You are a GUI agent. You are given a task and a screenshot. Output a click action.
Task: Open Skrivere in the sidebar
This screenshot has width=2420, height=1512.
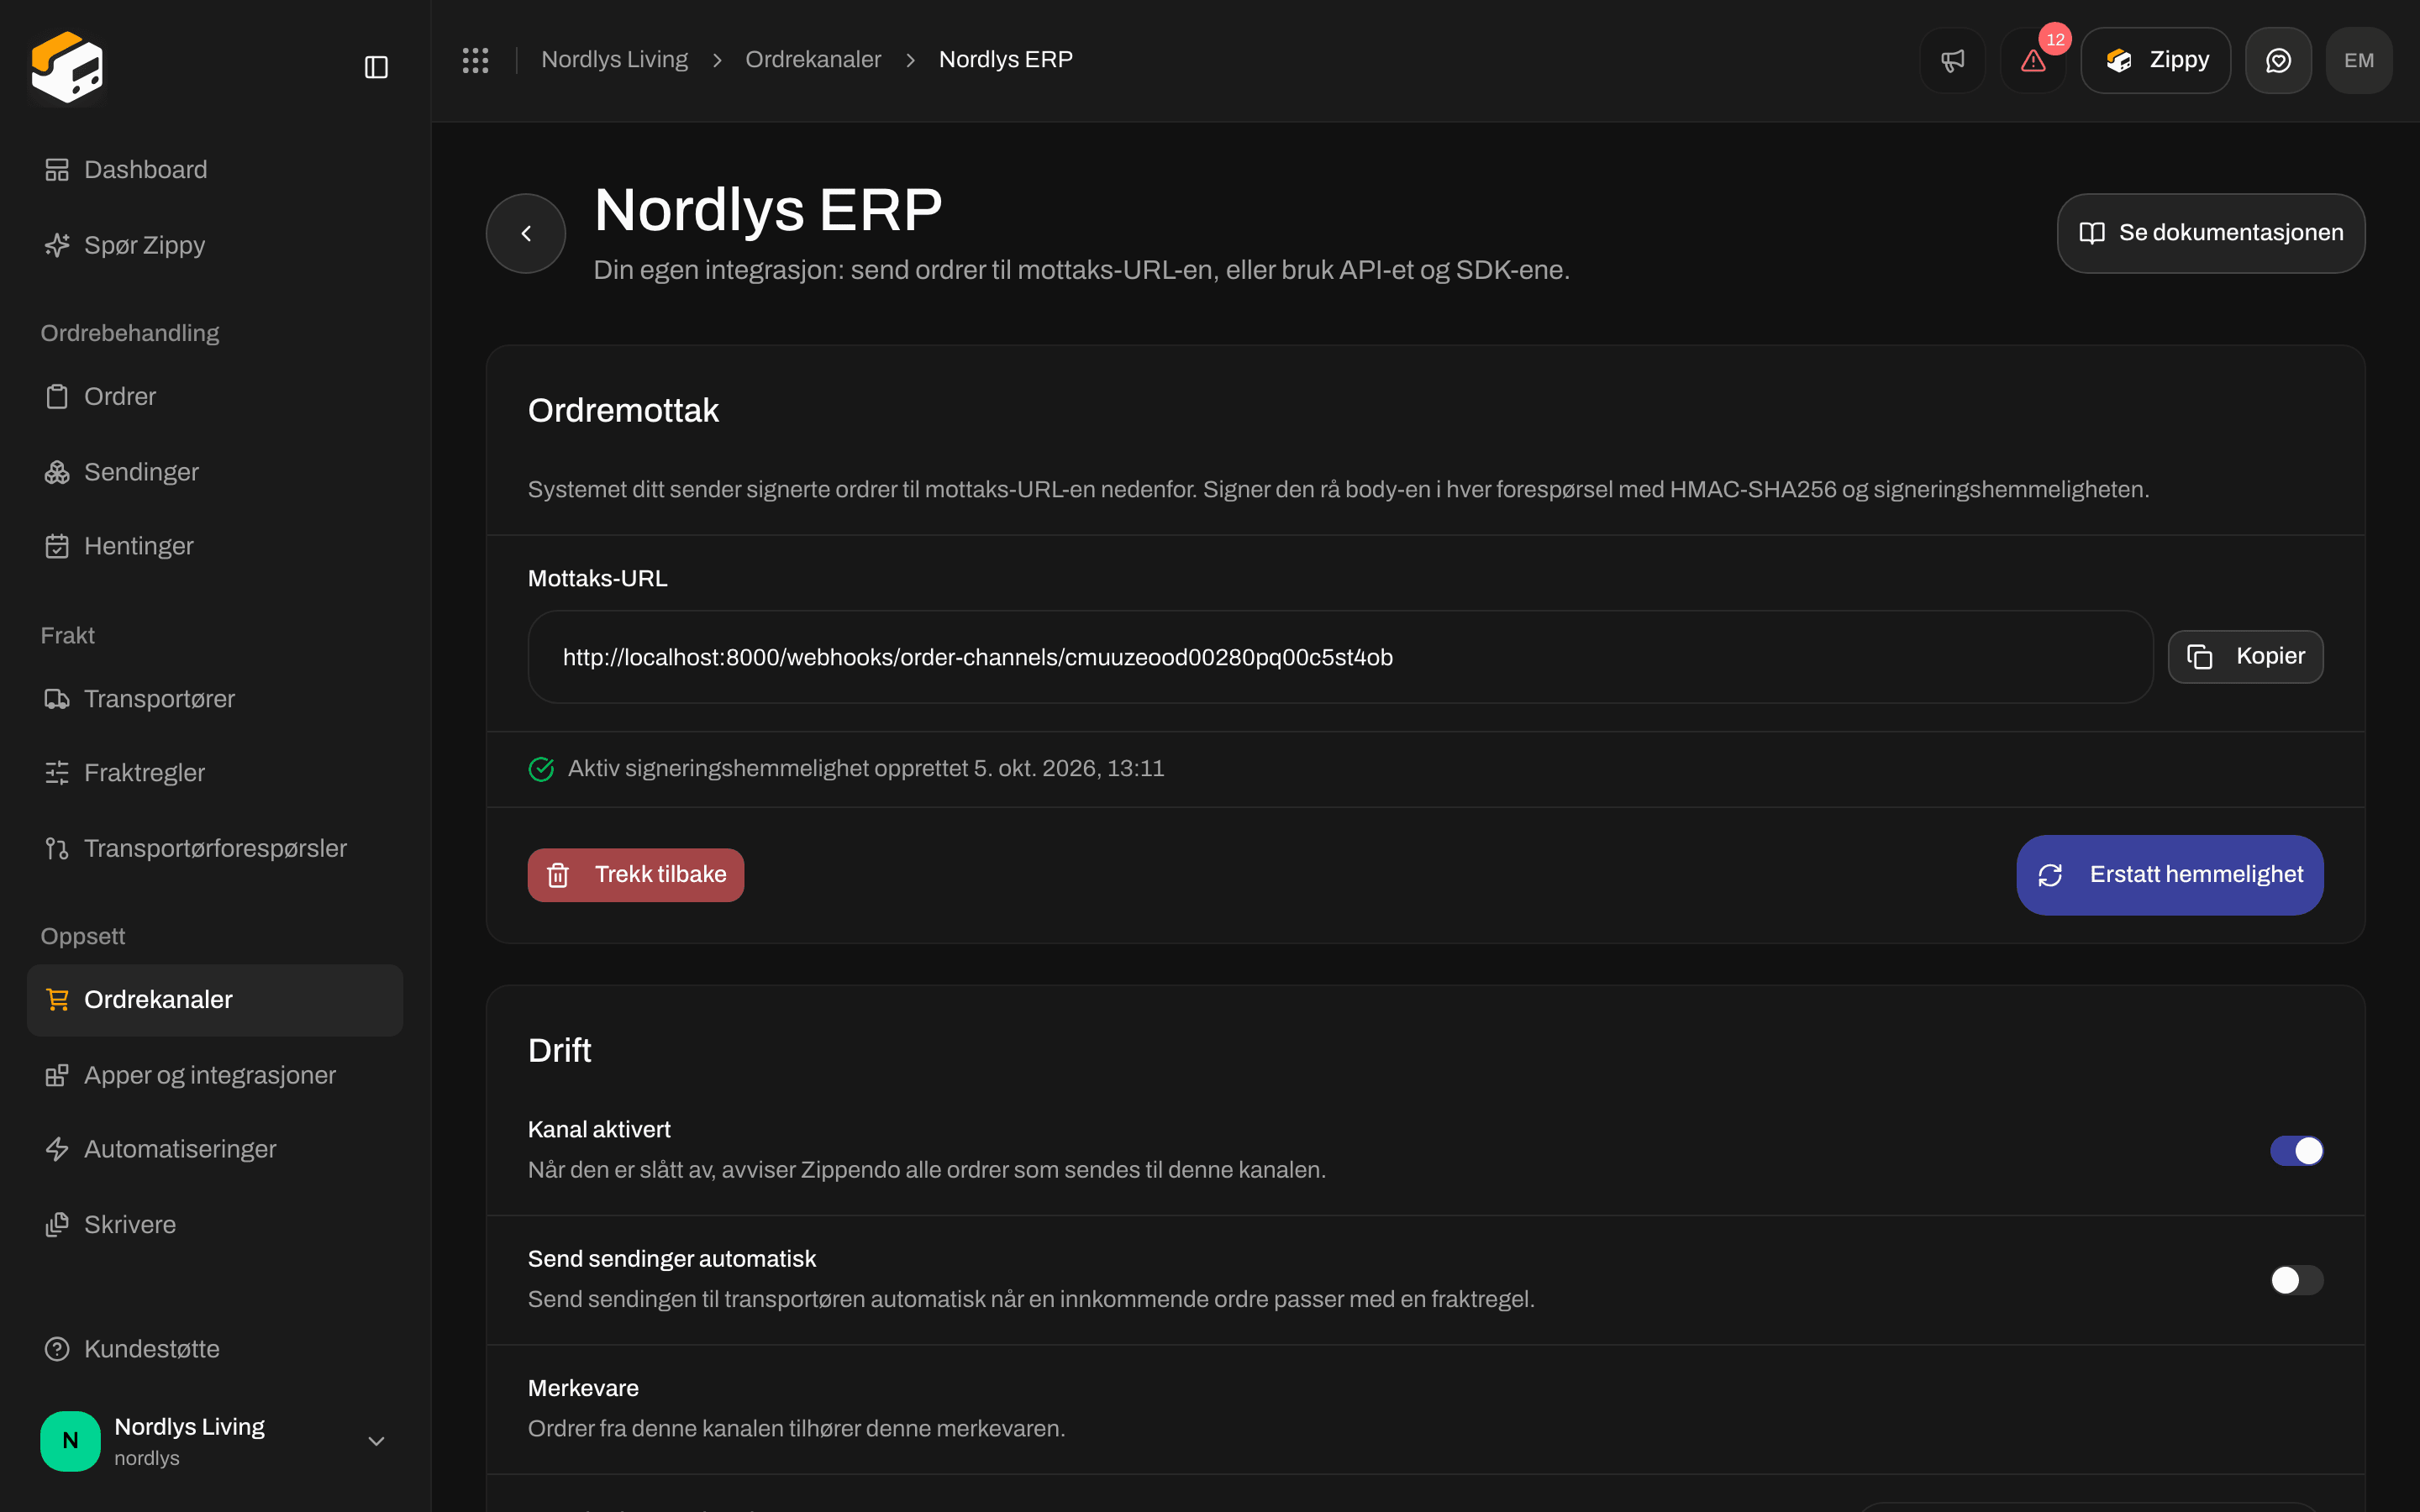pyautogui.click(x=215, y=1225)
